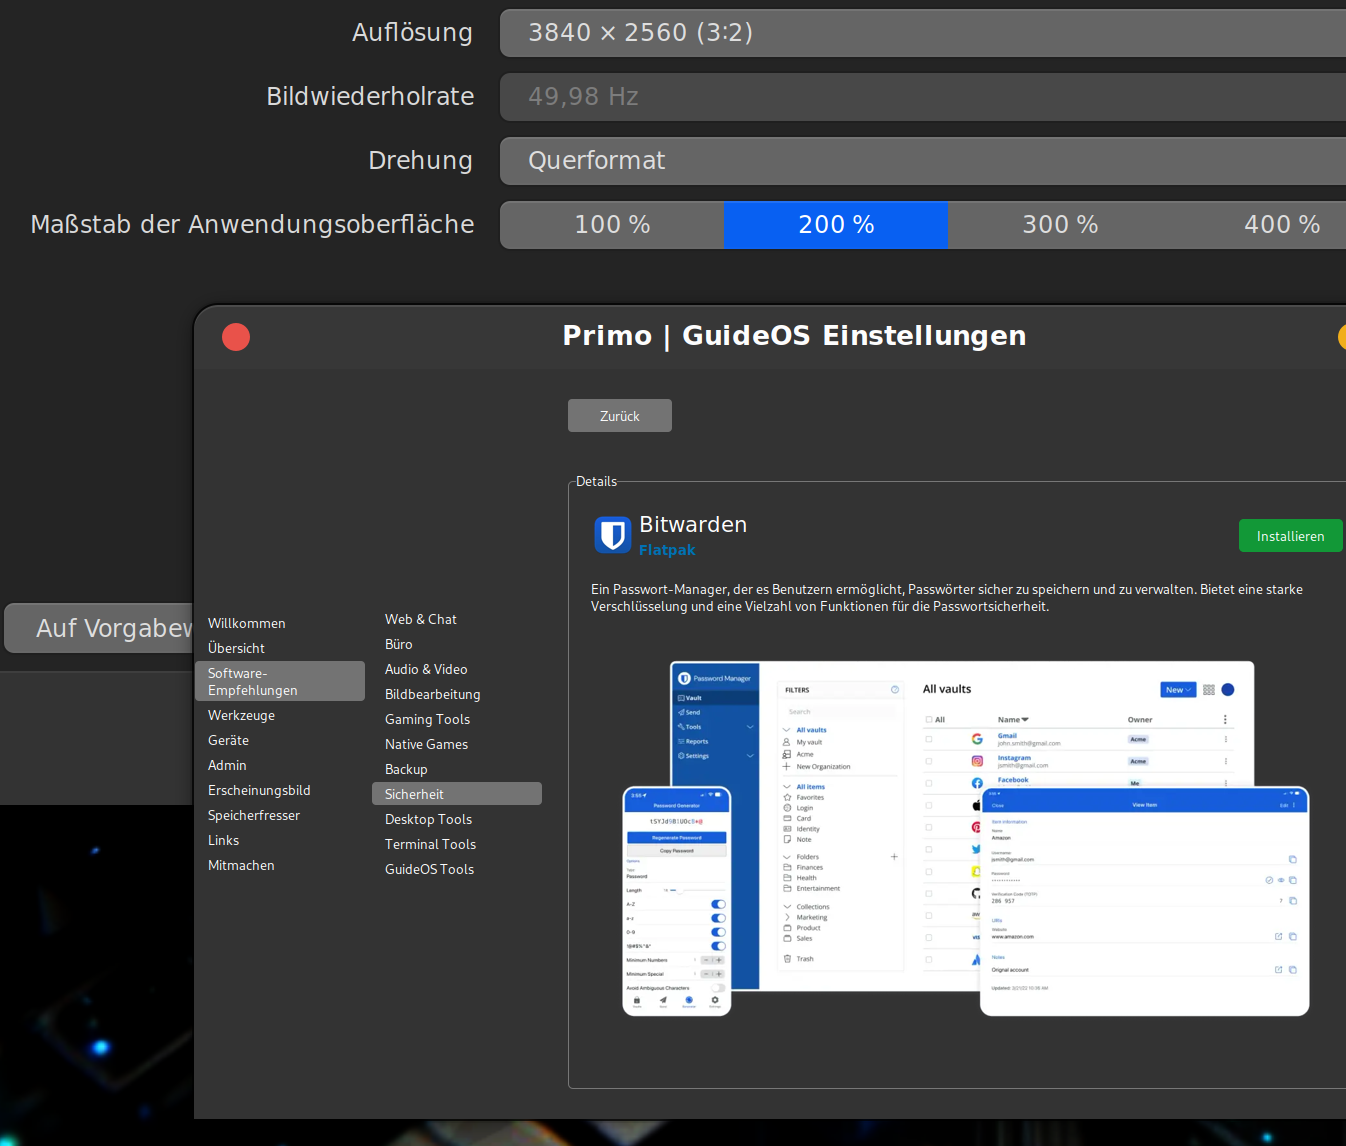Image resolution: width=1346 pixels, height=1146 pixels.
Task: Set interface scale to 100 %
Action: click(x=612, y=225)
